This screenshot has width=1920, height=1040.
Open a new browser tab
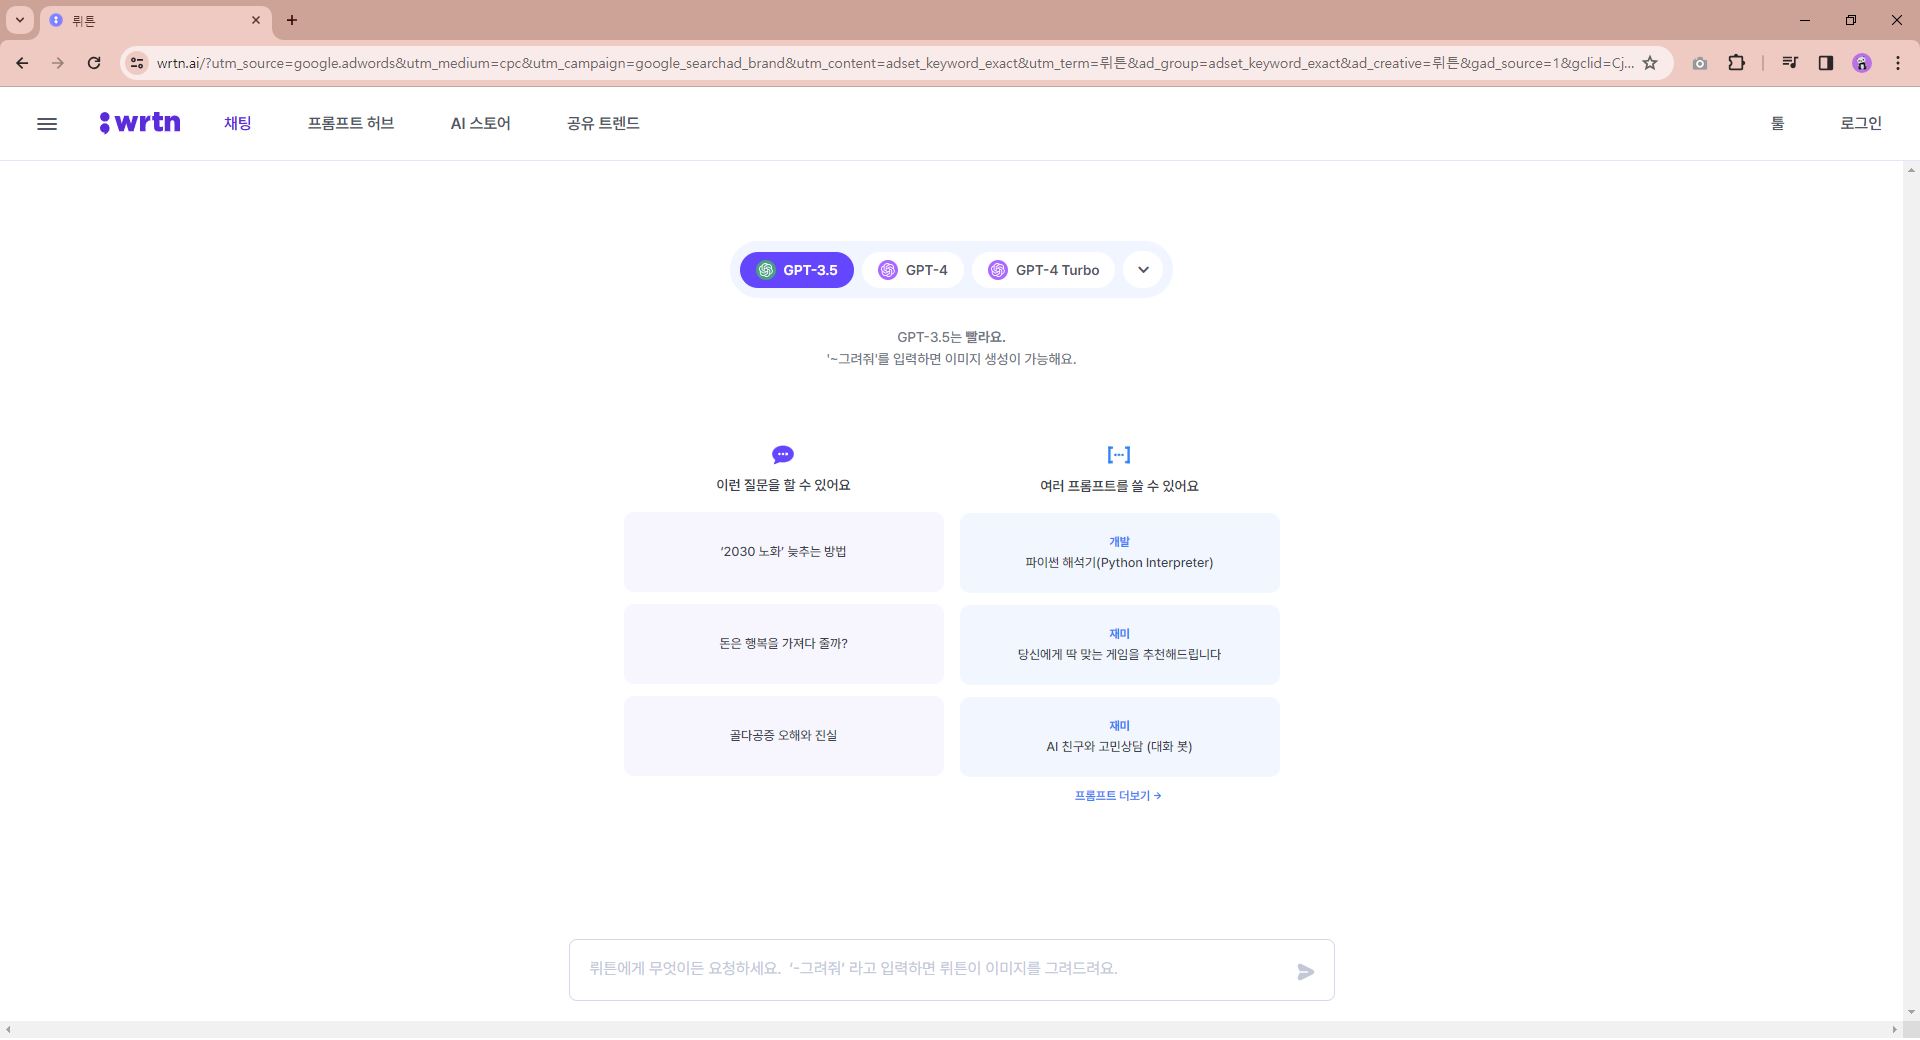pyautogui.click(x=291, y=20)
